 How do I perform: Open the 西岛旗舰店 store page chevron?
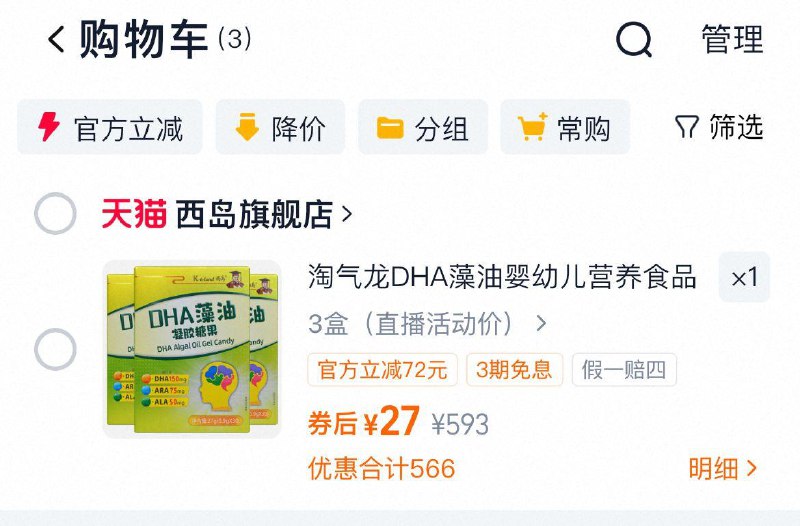347,214
